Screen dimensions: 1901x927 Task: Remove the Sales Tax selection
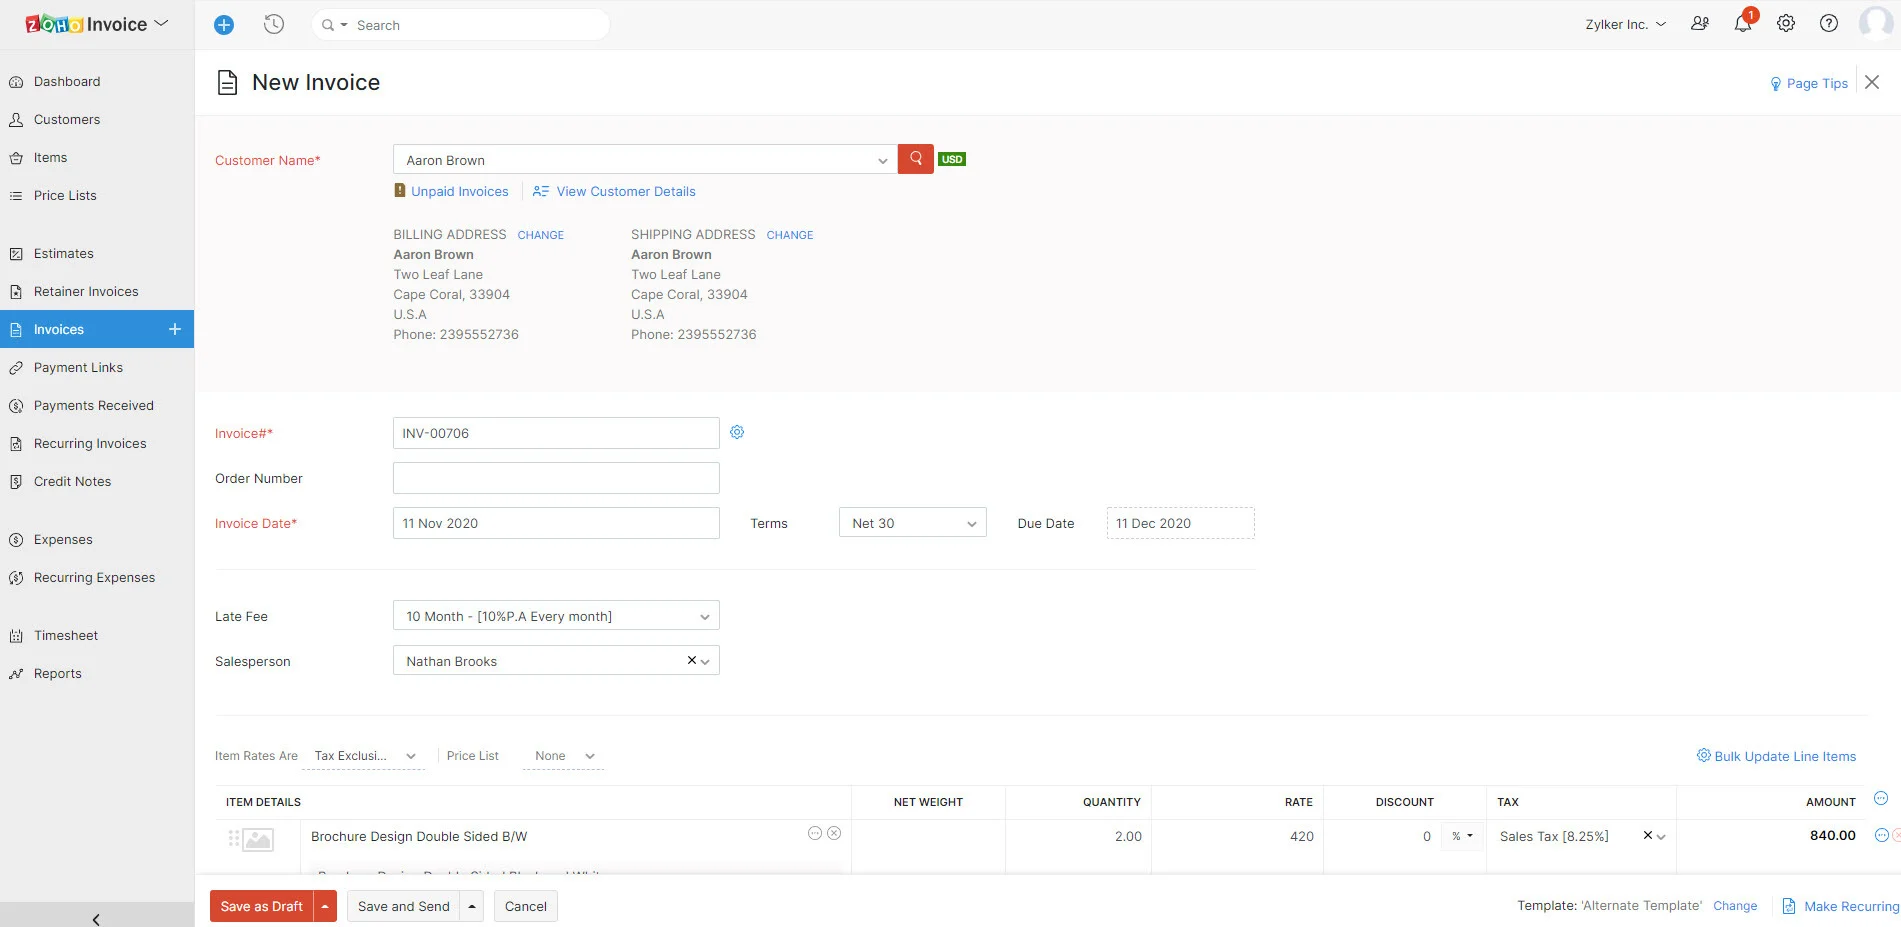tap(1648, 835)
